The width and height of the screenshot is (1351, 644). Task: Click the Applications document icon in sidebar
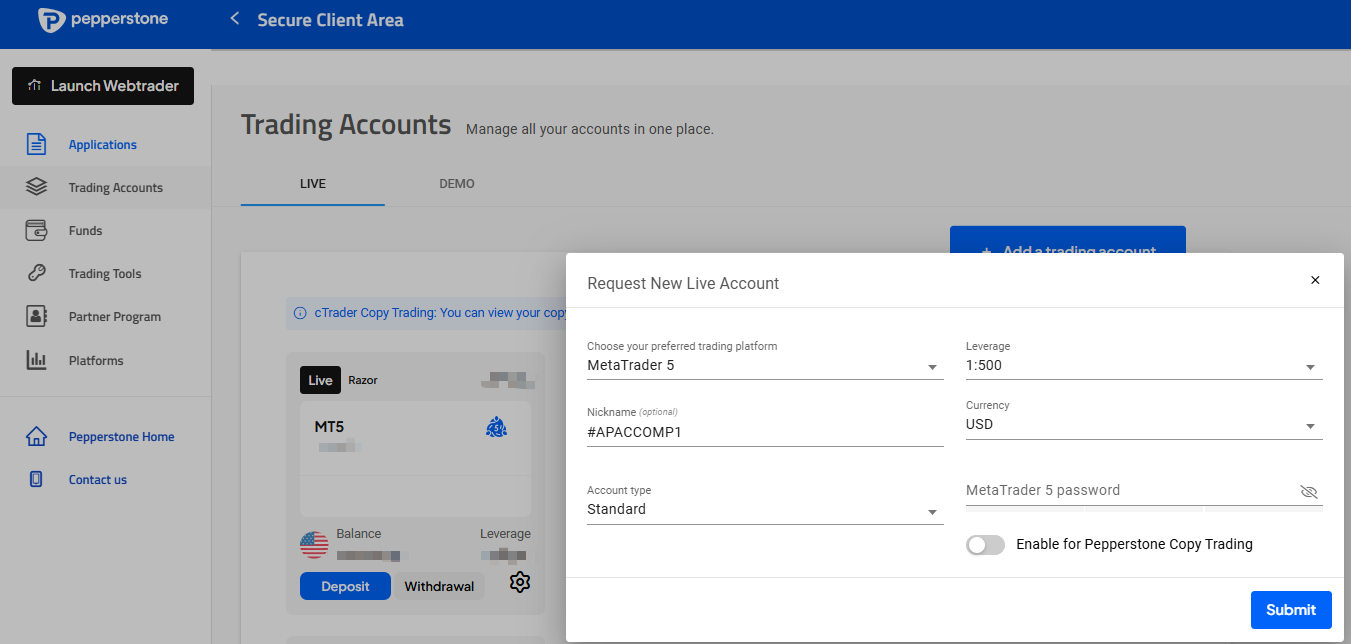point(36,144)
